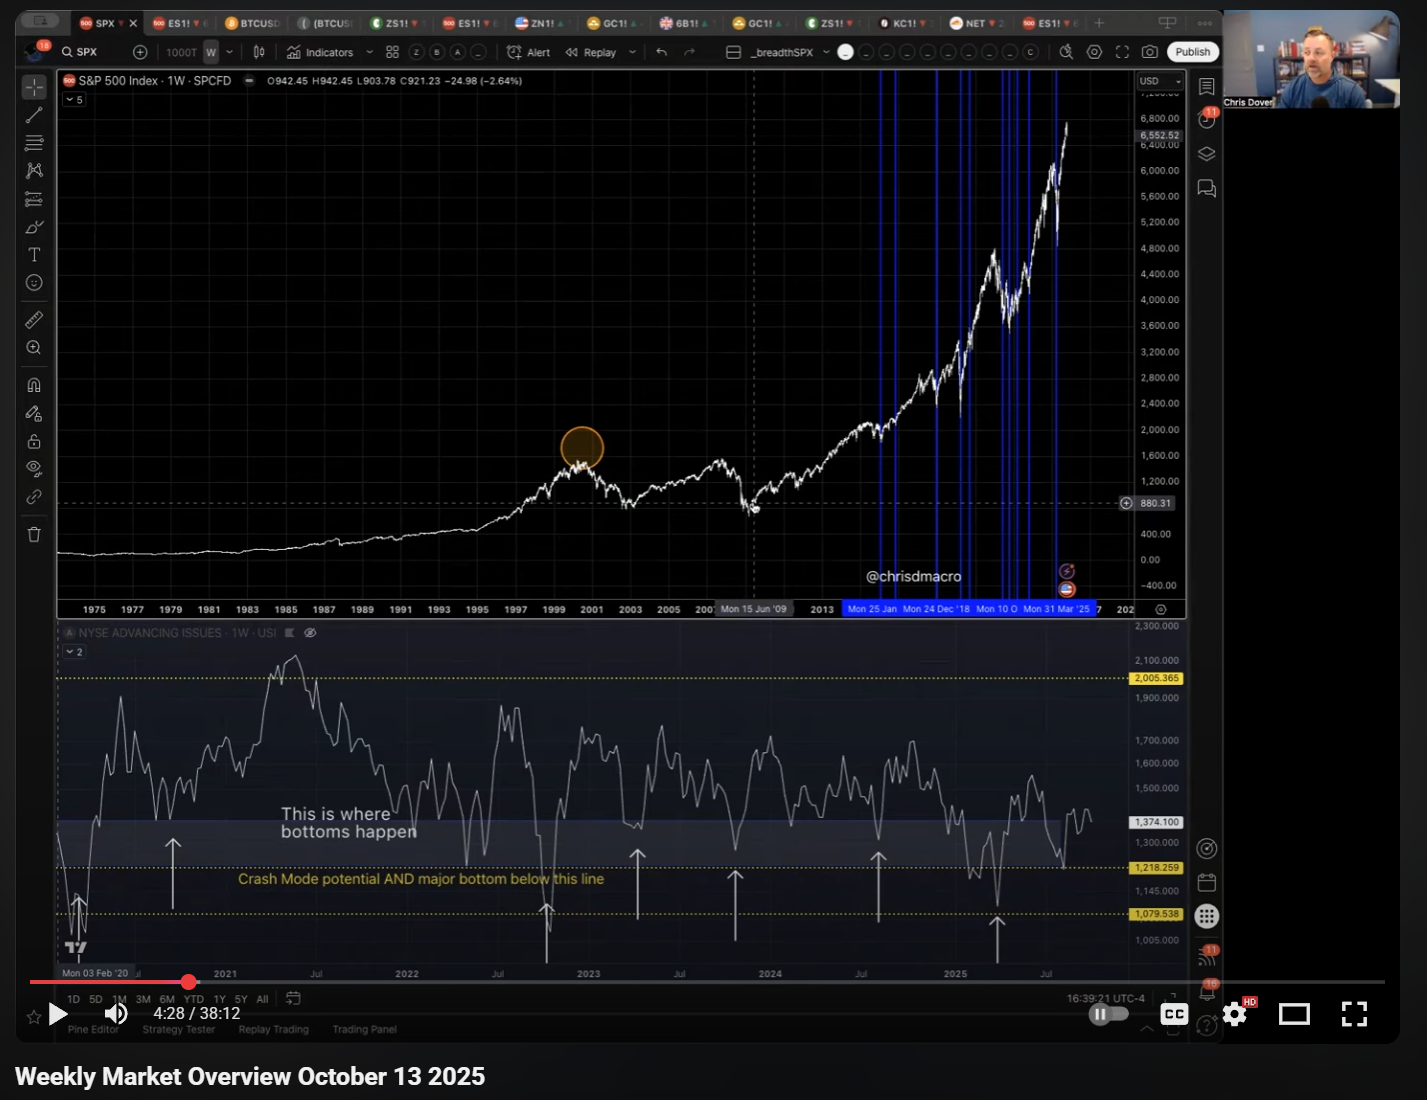Open the Indicators button
The image size is (1427, 1100).
pos(320,52)
